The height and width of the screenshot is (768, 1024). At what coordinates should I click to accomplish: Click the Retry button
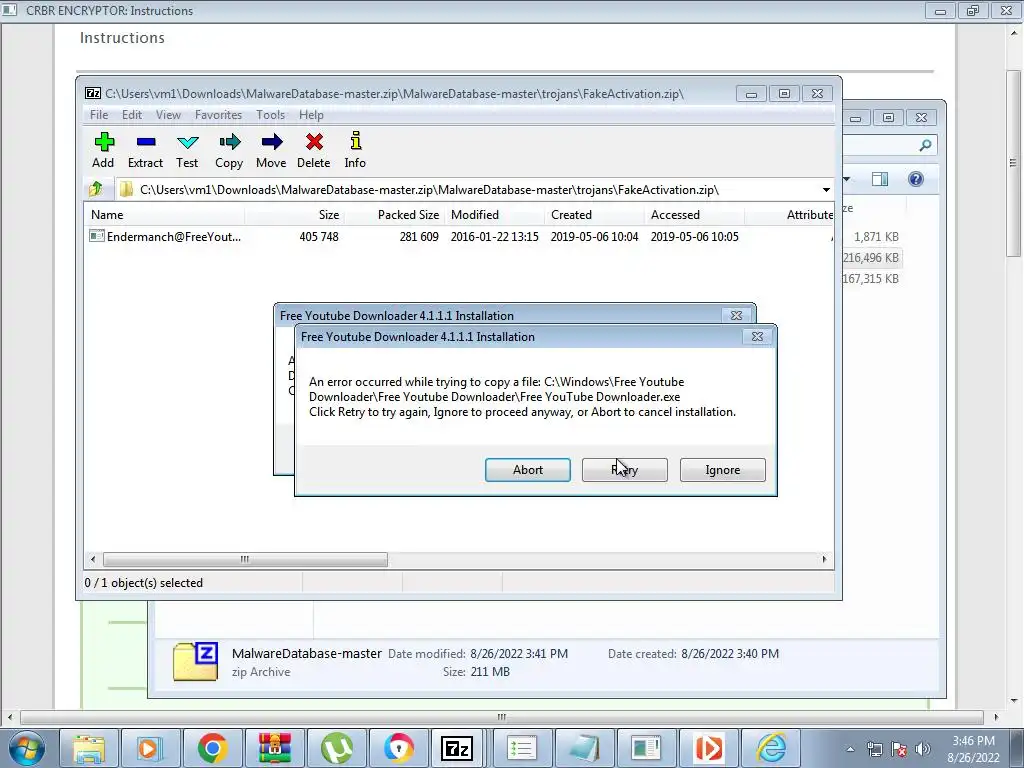[x=624, y=470]
